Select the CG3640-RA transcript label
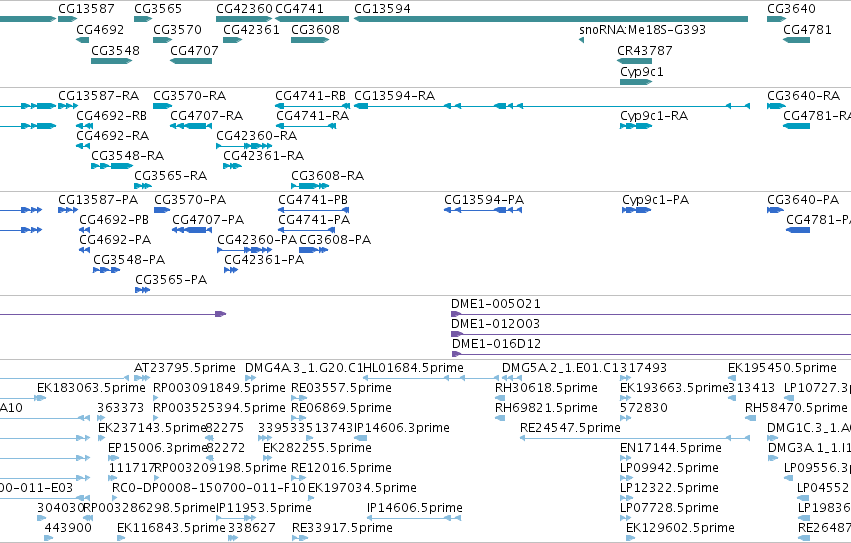 pos(803,96)
